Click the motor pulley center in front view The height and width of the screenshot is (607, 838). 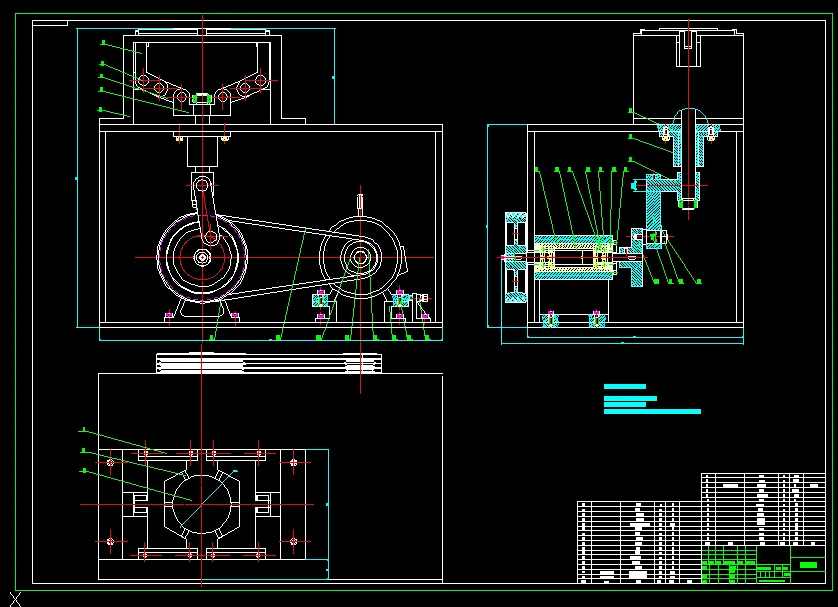360,257
